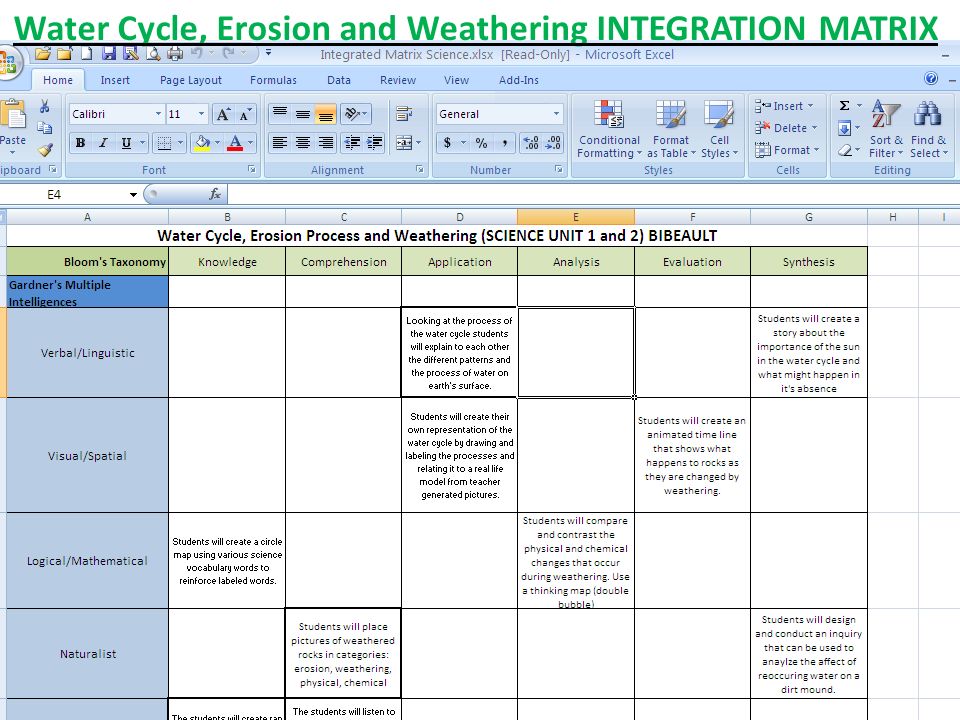The width and height of the screenshot is (960, 720).
Task: Select the Format Painter brush
Action: [45, 149]
